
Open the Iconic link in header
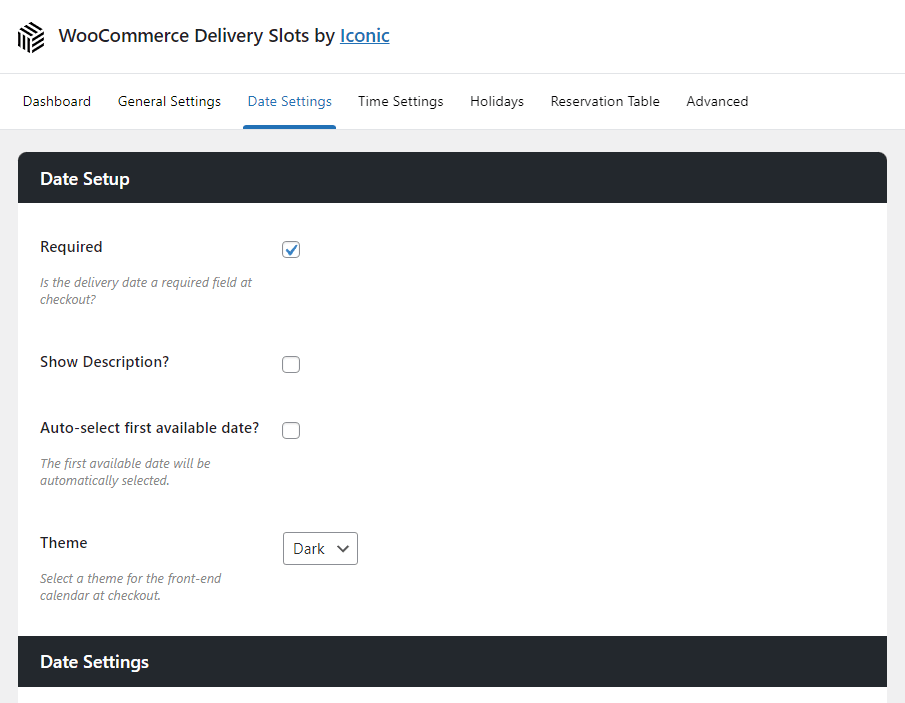coord(365,36)
